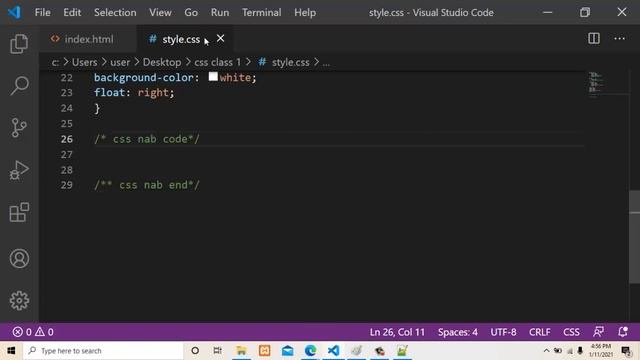
Task: Click the comment 'css nab end' on line 29
Action: (147, 185)
